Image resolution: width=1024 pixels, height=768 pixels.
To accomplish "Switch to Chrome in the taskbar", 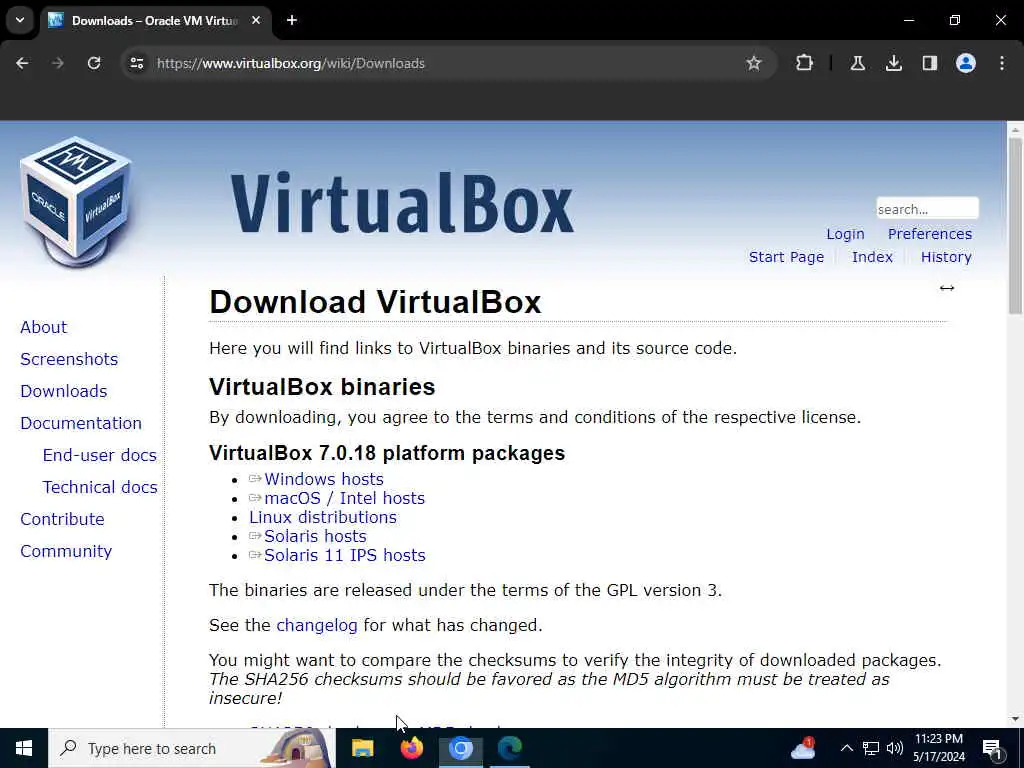I will point(460,748).
